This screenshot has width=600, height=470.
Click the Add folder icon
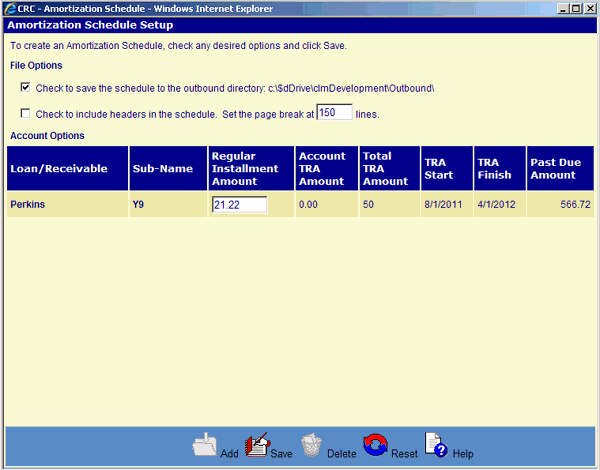(x=204, y=445)
